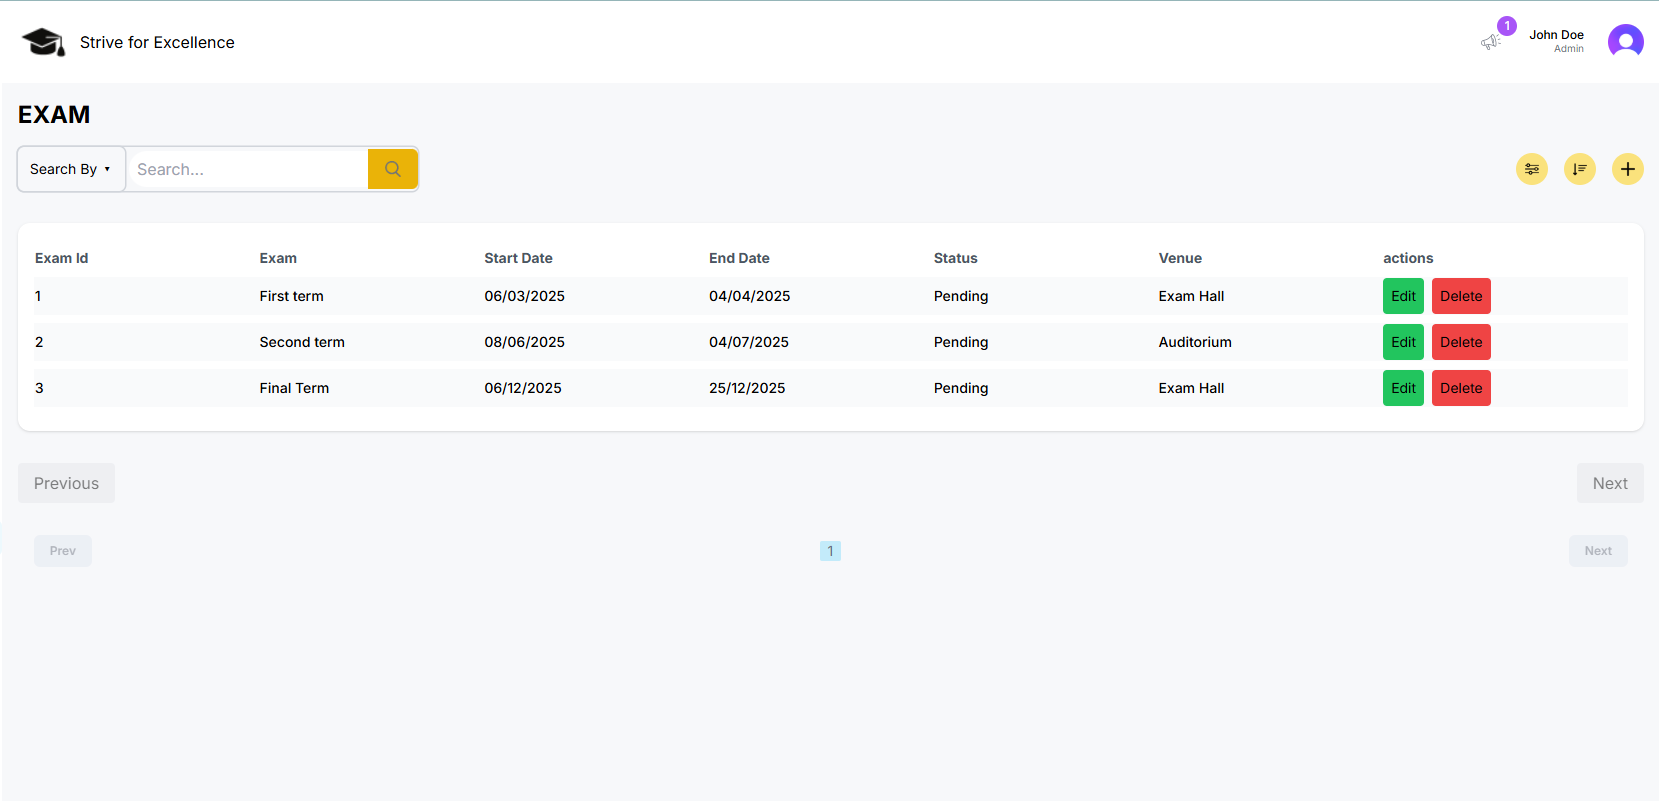Add a new exam with plus icon

pos(1627,169)
